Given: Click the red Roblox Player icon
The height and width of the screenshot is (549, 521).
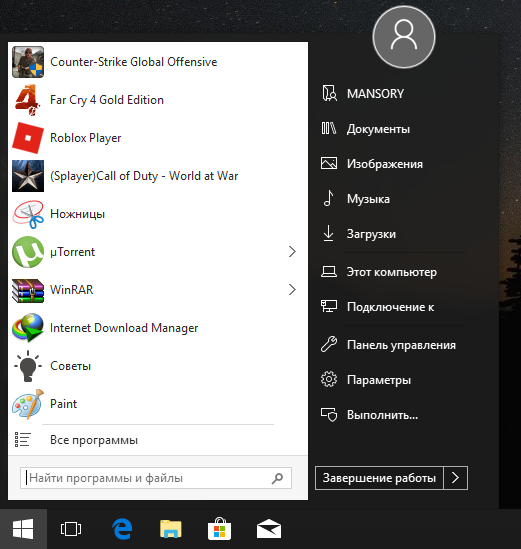Looking at the screenshot, I should (28, 138).
